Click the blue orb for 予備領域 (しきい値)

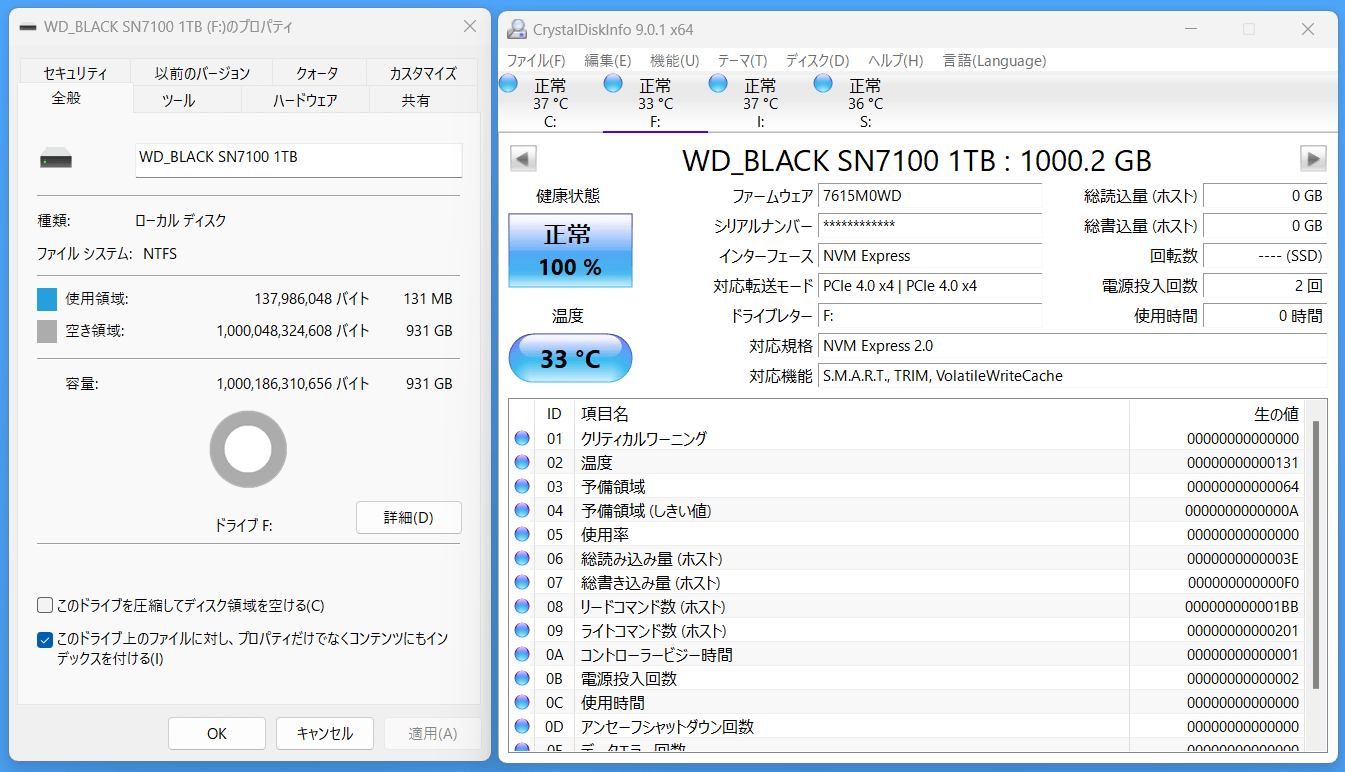[522, 510]
